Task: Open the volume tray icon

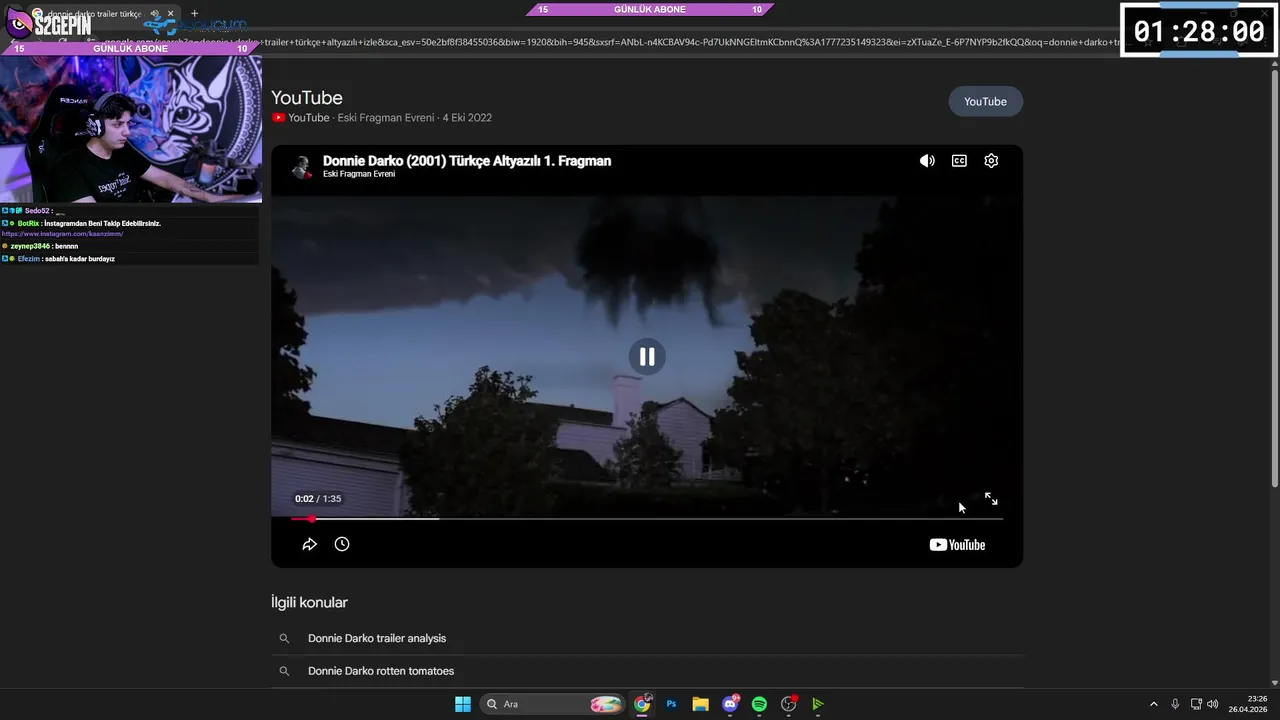Action: (1212, 704)
